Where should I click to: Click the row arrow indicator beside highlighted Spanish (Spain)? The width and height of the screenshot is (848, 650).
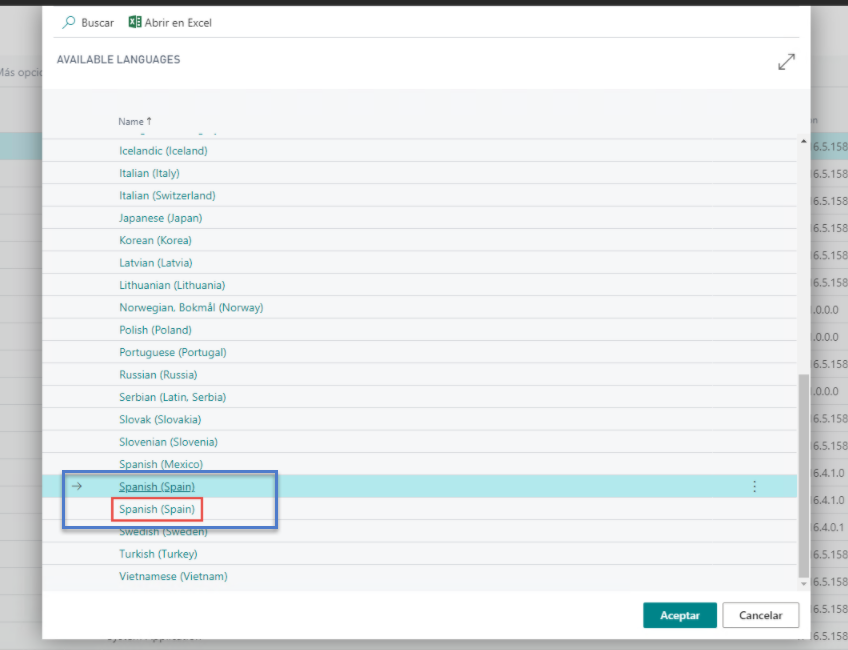click(x=77, y=486)
